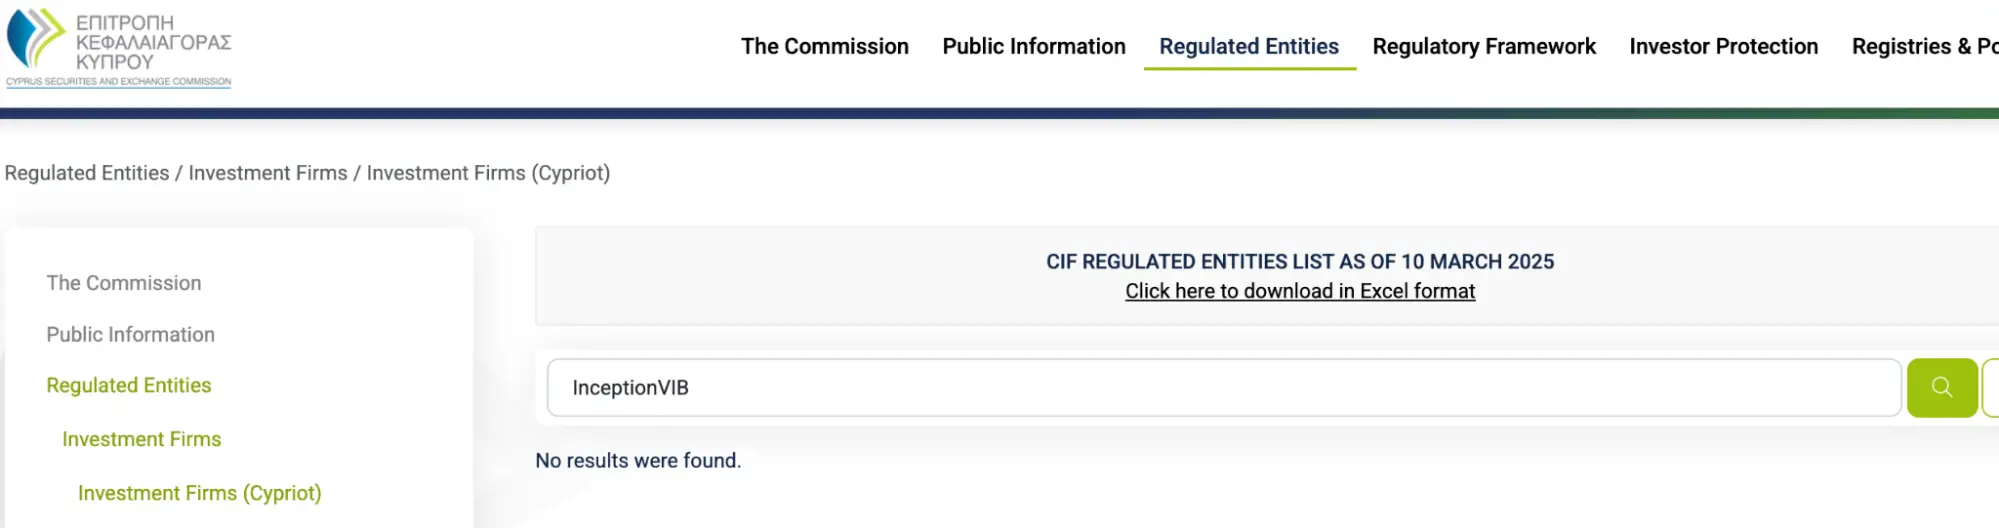
Task: Open the Regulatory Framework top menu
Action: [x=1483, y=47]
